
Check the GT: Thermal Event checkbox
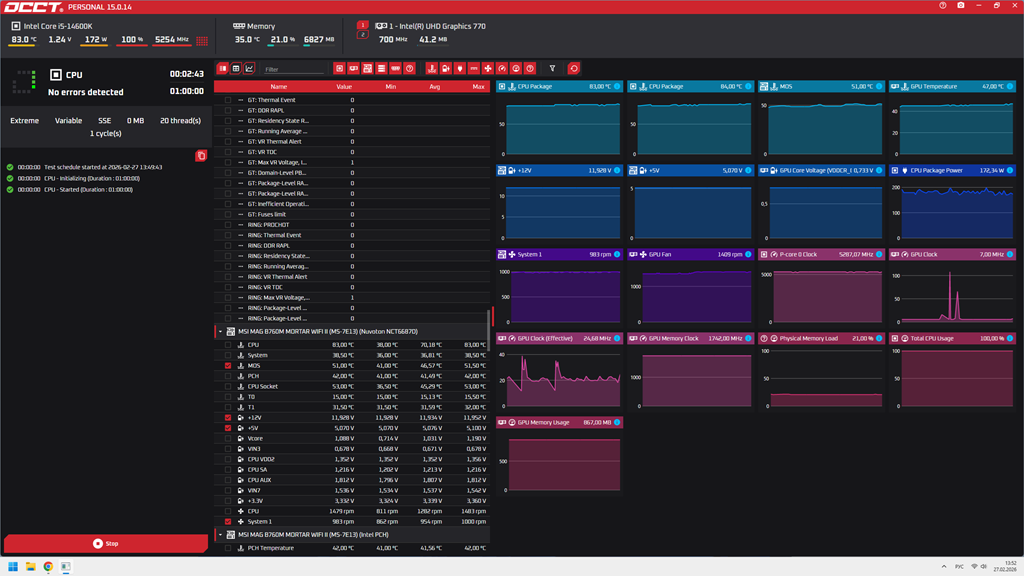(x=228, y=100)
